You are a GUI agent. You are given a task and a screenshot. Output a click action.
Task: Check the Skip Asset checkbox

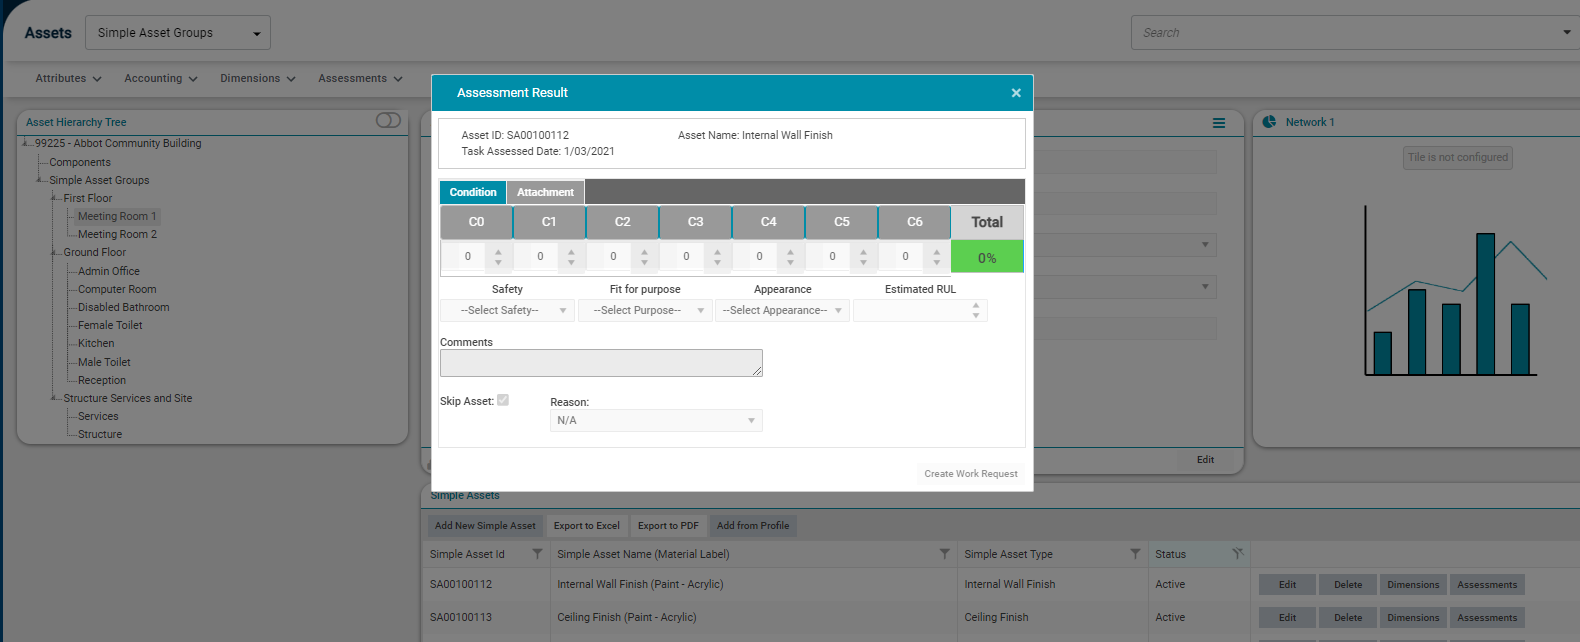[x=503, y=400]
